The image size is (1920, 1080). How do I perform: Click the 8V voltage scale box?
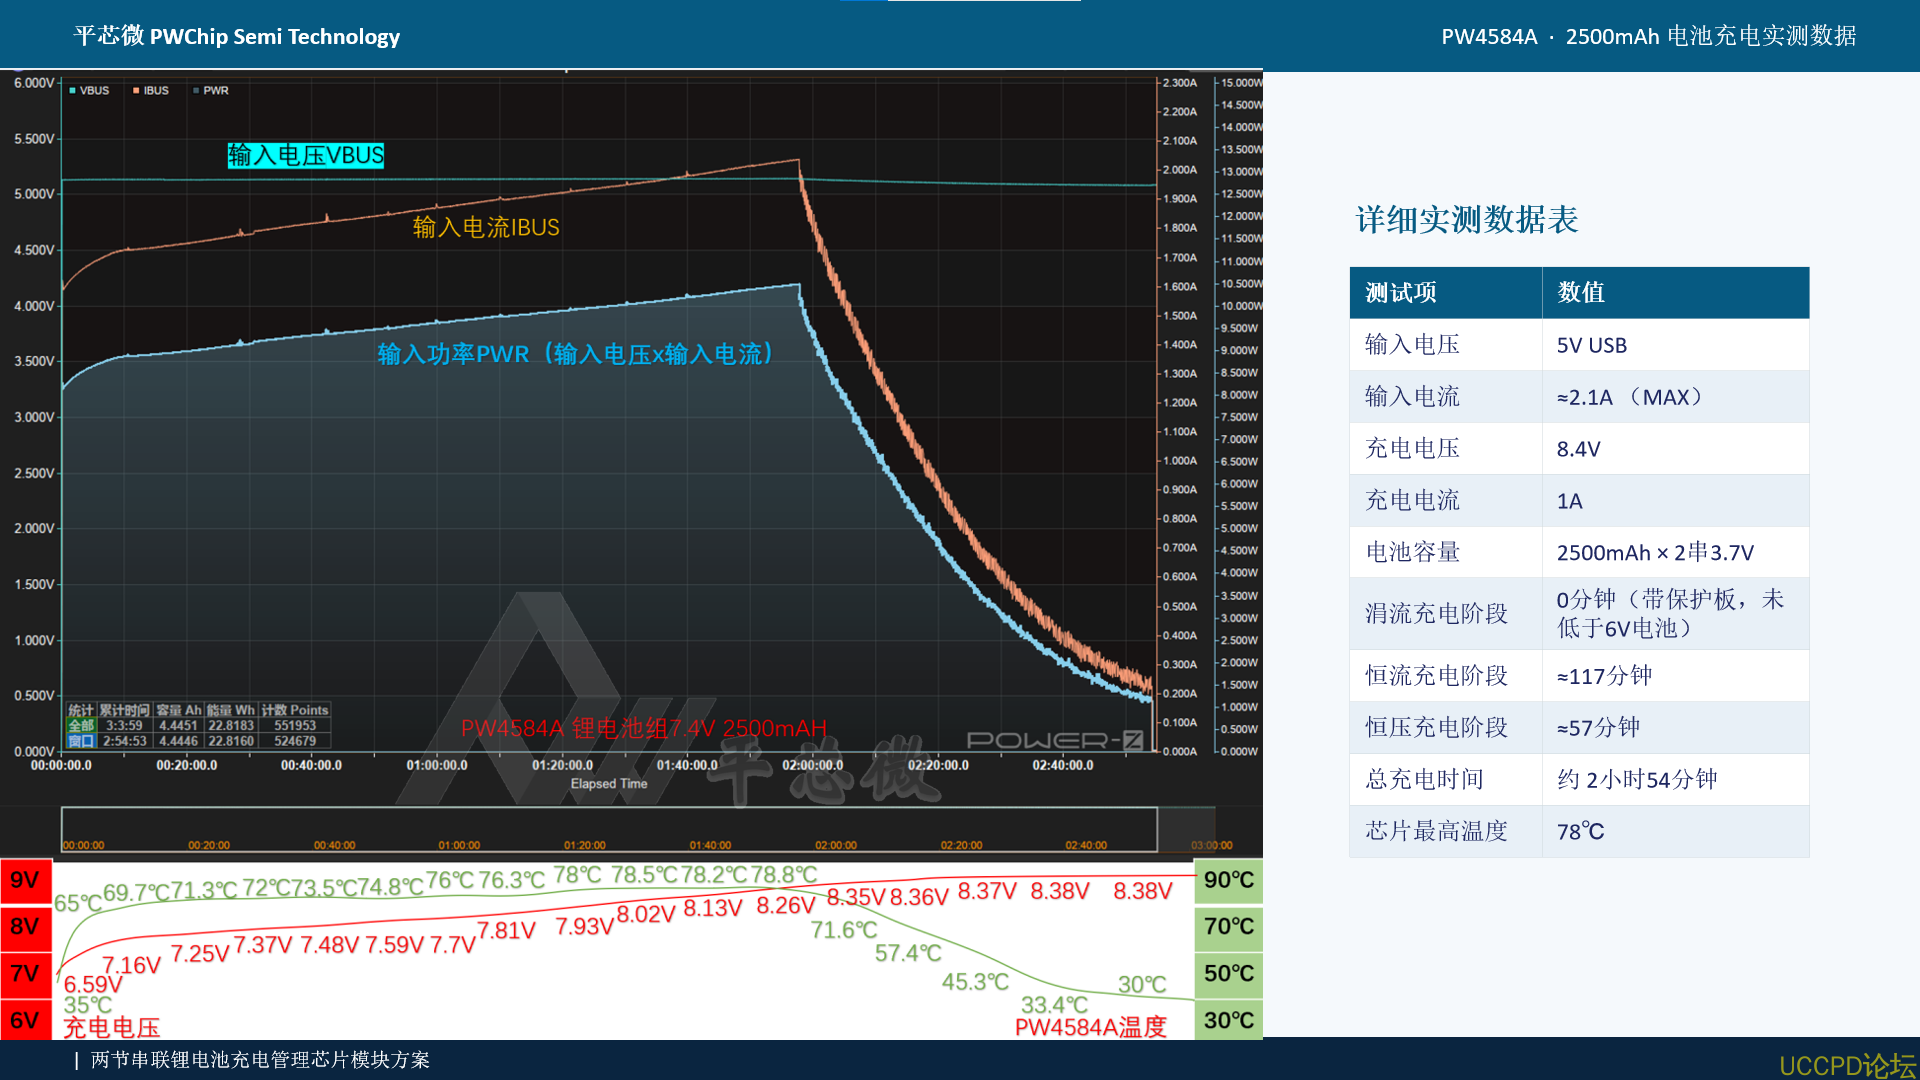click(25, 927)
